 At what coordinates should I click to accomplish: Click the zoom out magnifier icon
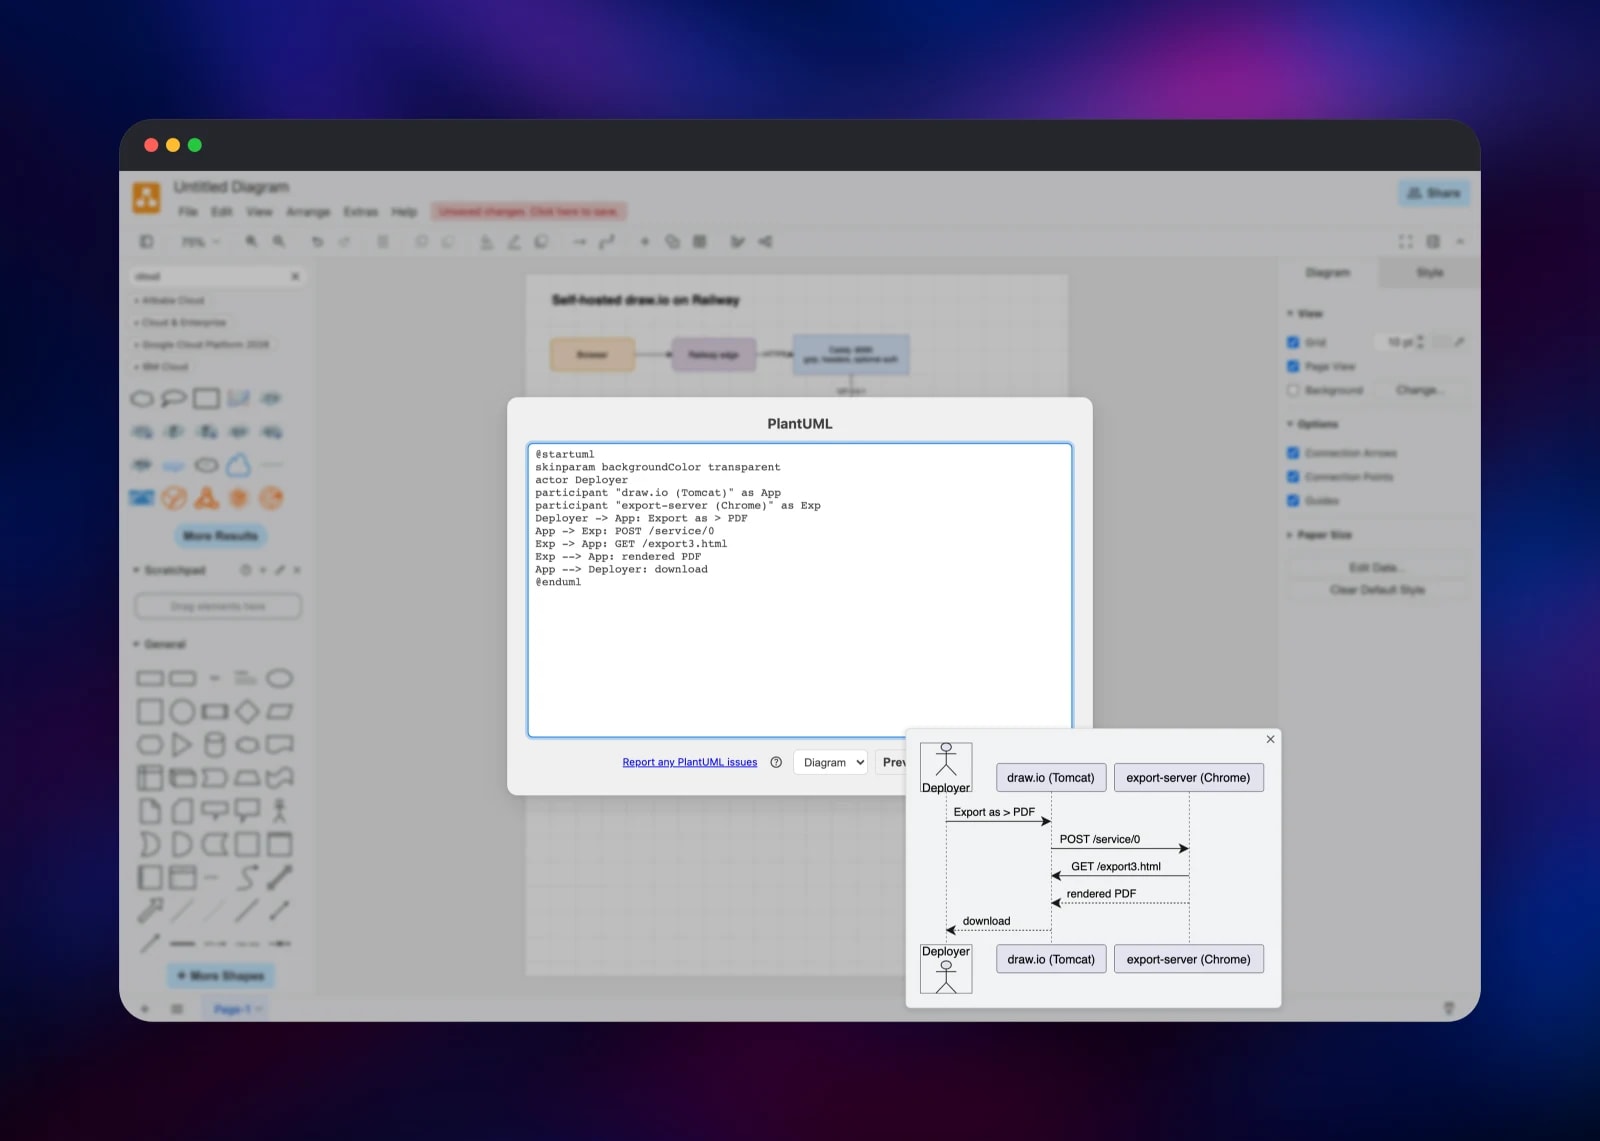(279, 241)
